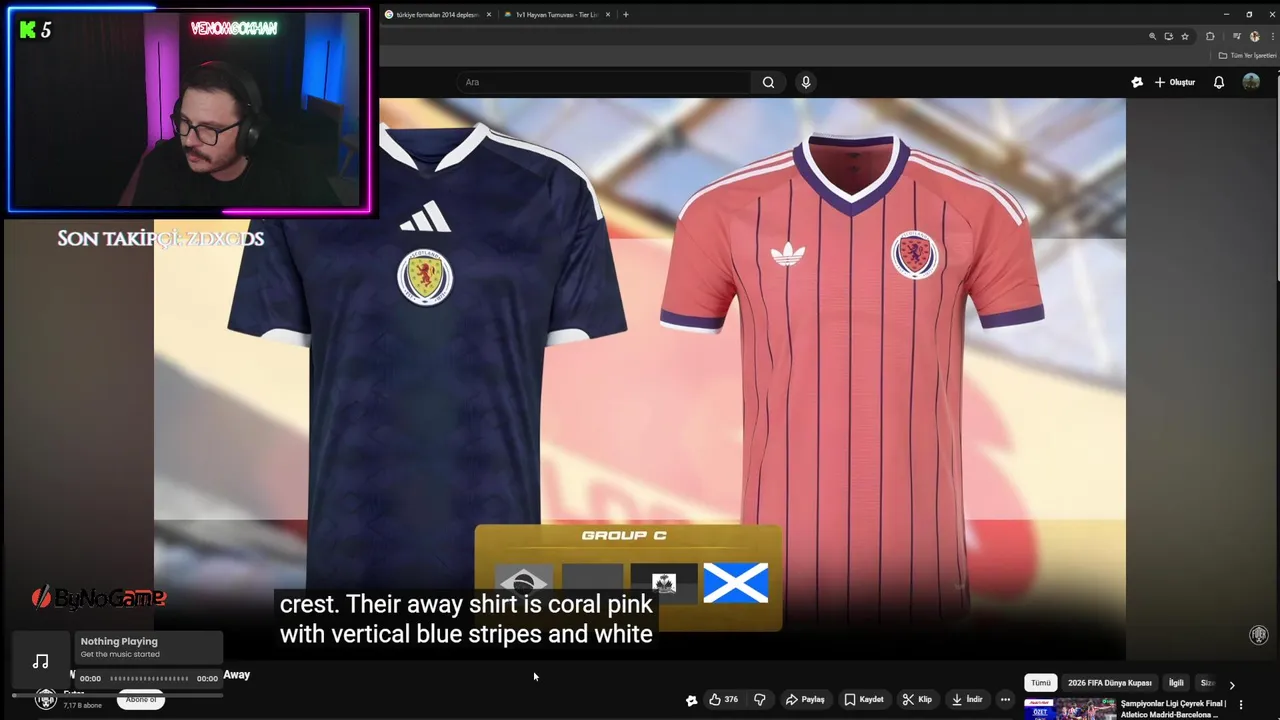The image size is (1280, 720).
Task: Select the 2026 FIFA Dünya Kupası chip
Action: 1109,683
